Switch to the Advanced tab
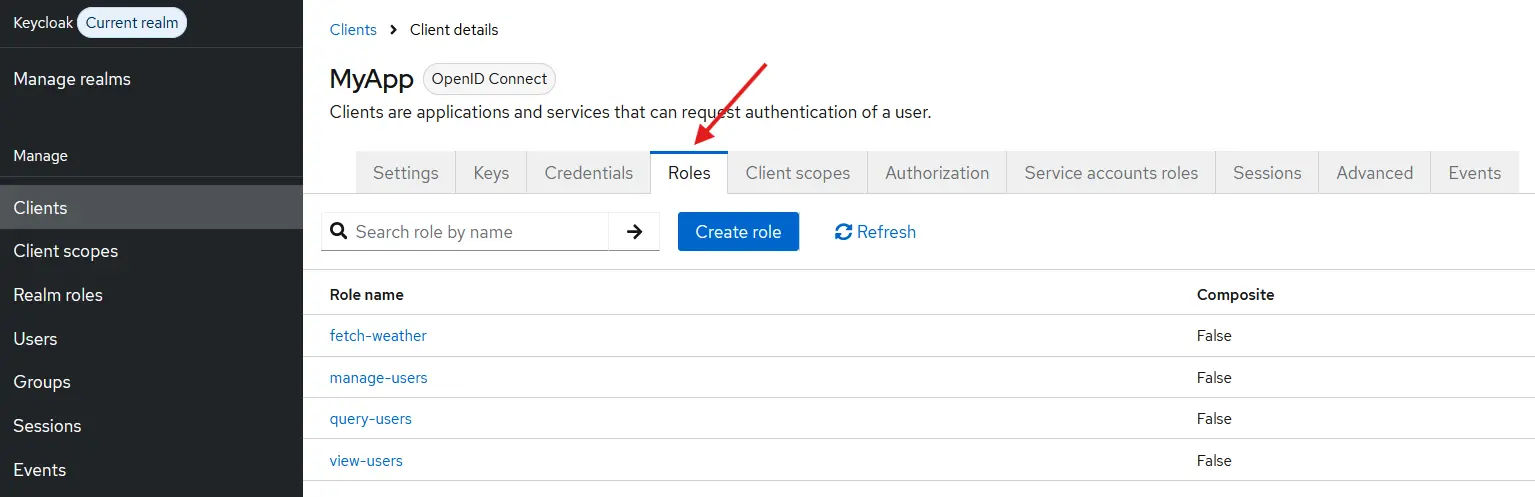This screenshot has width=1535, height=497. pyautogui.click(x=1374, y=173)
